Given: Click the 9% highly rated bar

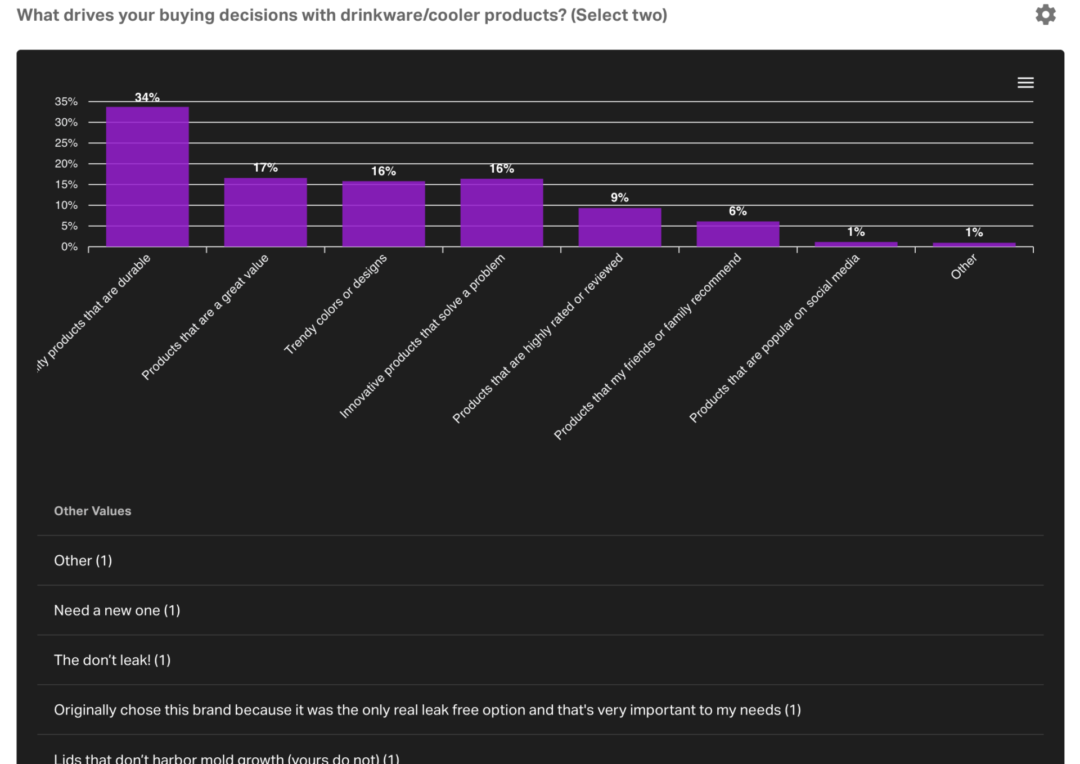Looking at the screenshot, I should pos(619,227).
